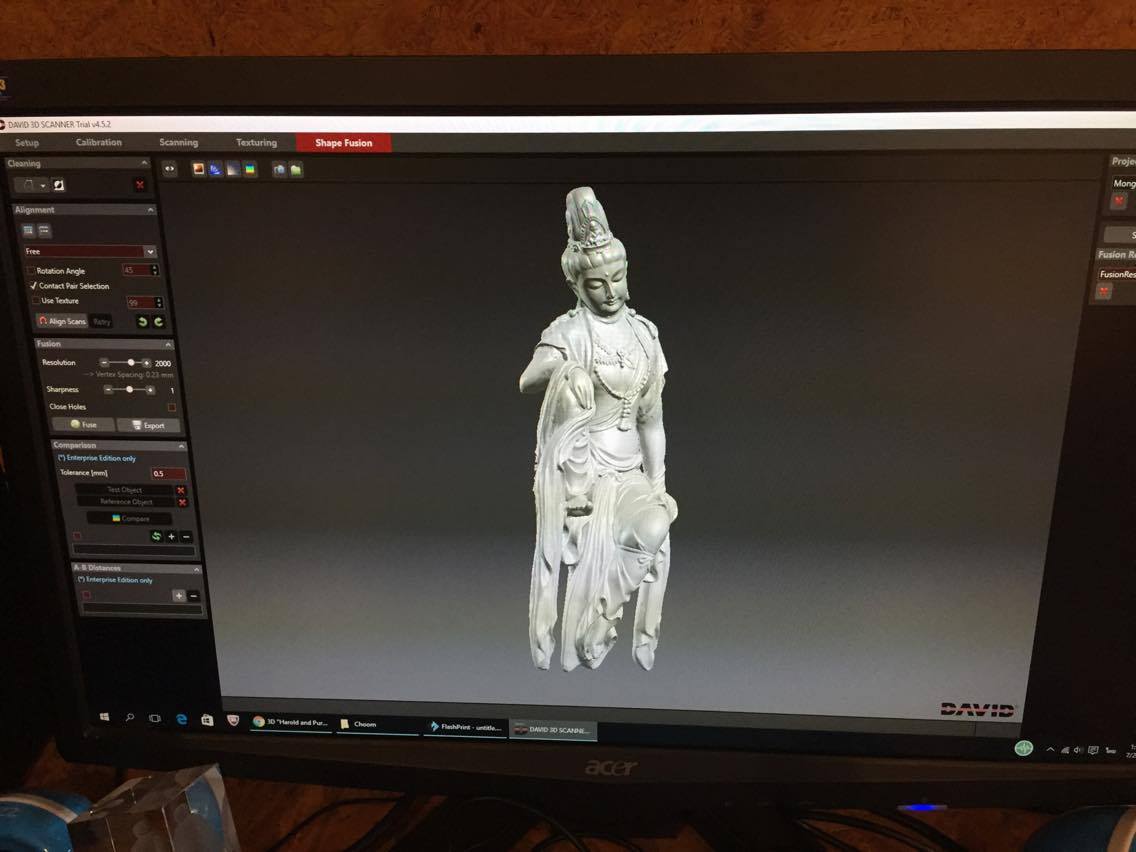Screen dimensions: 1136x852
Task: Click the Align Scans button
Action: click(62, 321)
